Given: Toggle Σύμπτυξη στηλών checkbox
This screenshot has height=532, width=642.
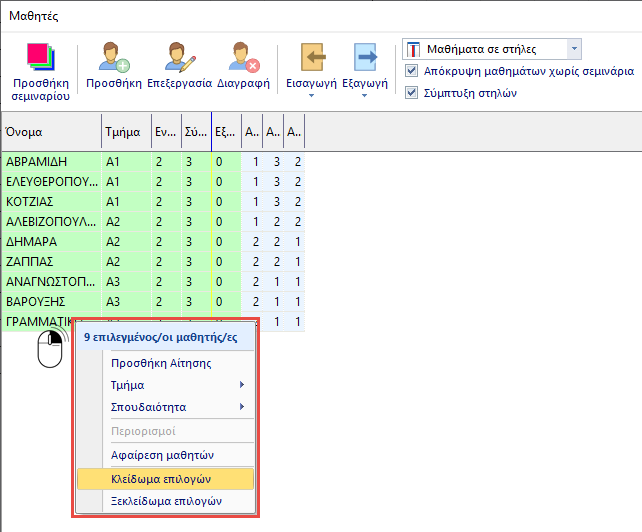Looking at the screenshot, I should [x=413, y=93].
